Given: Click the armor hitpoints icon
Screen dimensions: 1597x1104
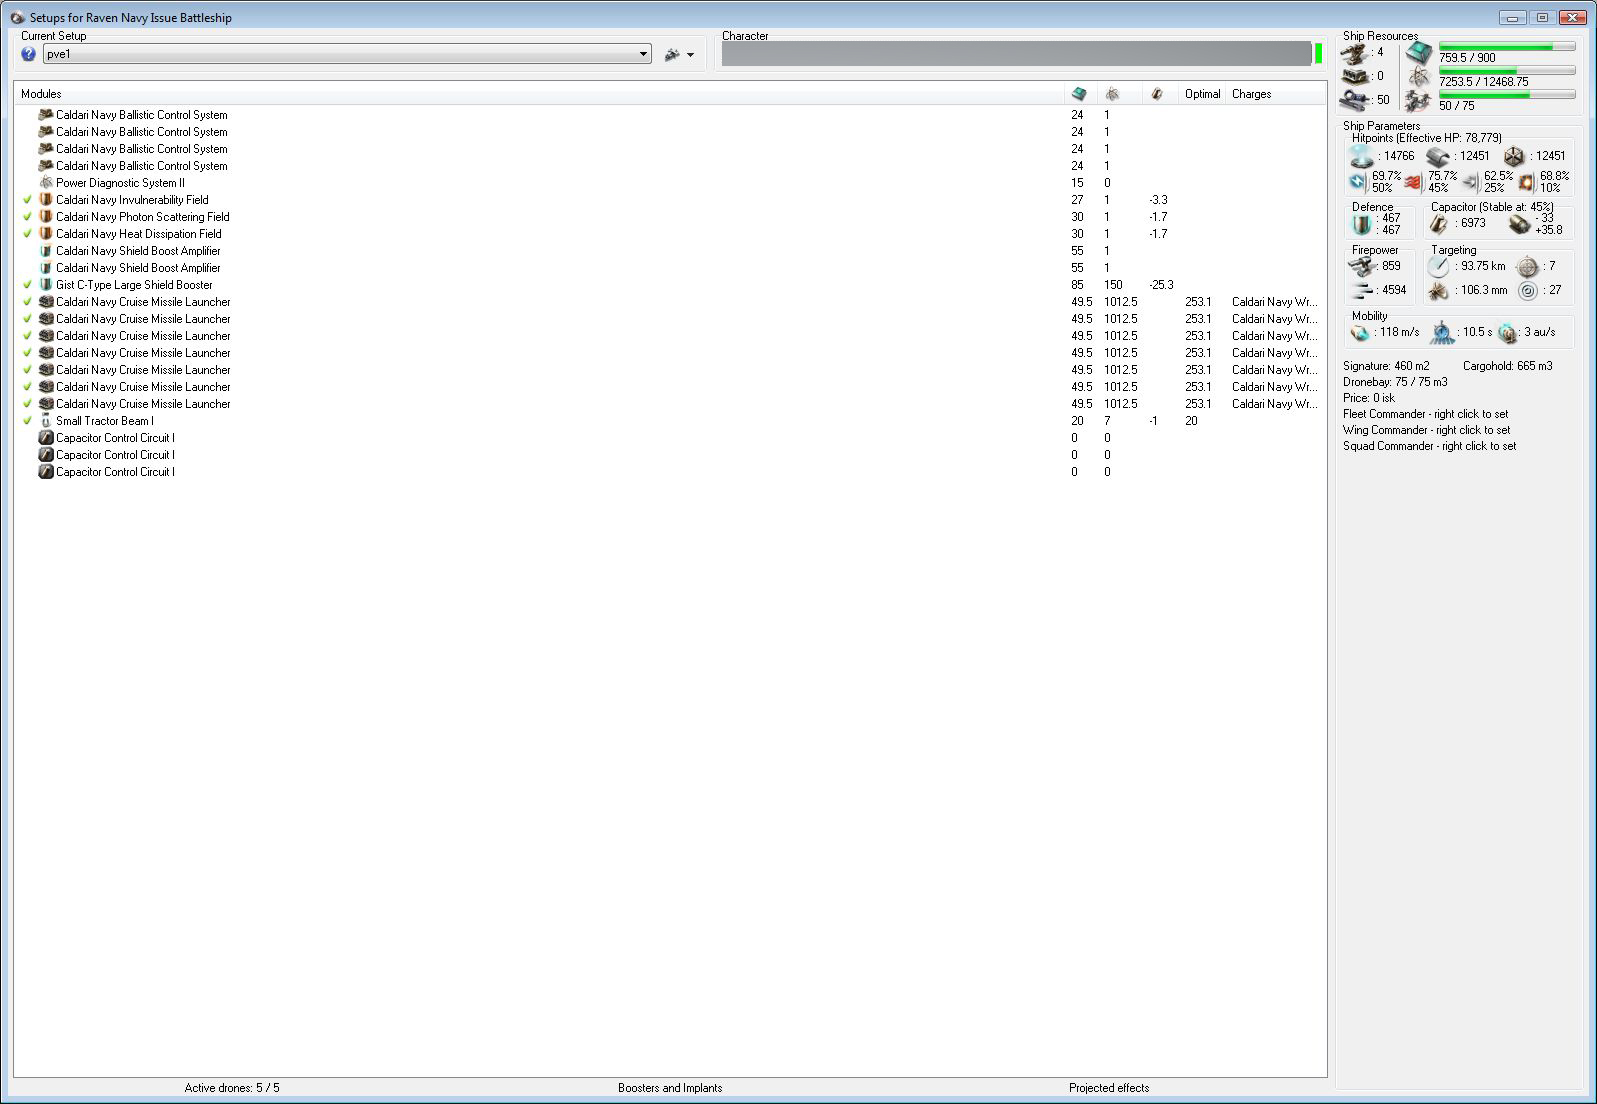Looking at the screenshot, I should point(1438,156).
